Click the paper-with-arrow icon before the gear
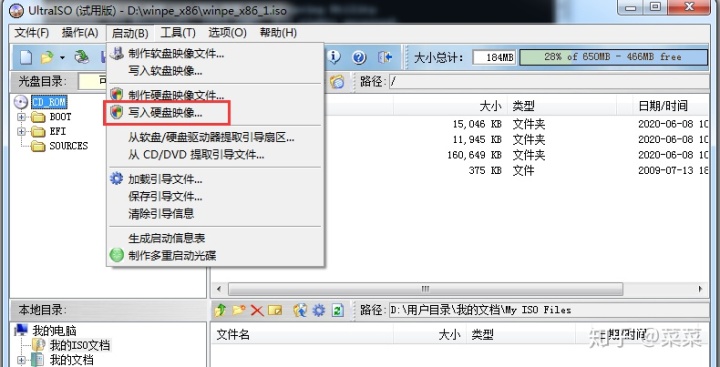This screenshot has width=720, height=367. 300,311
